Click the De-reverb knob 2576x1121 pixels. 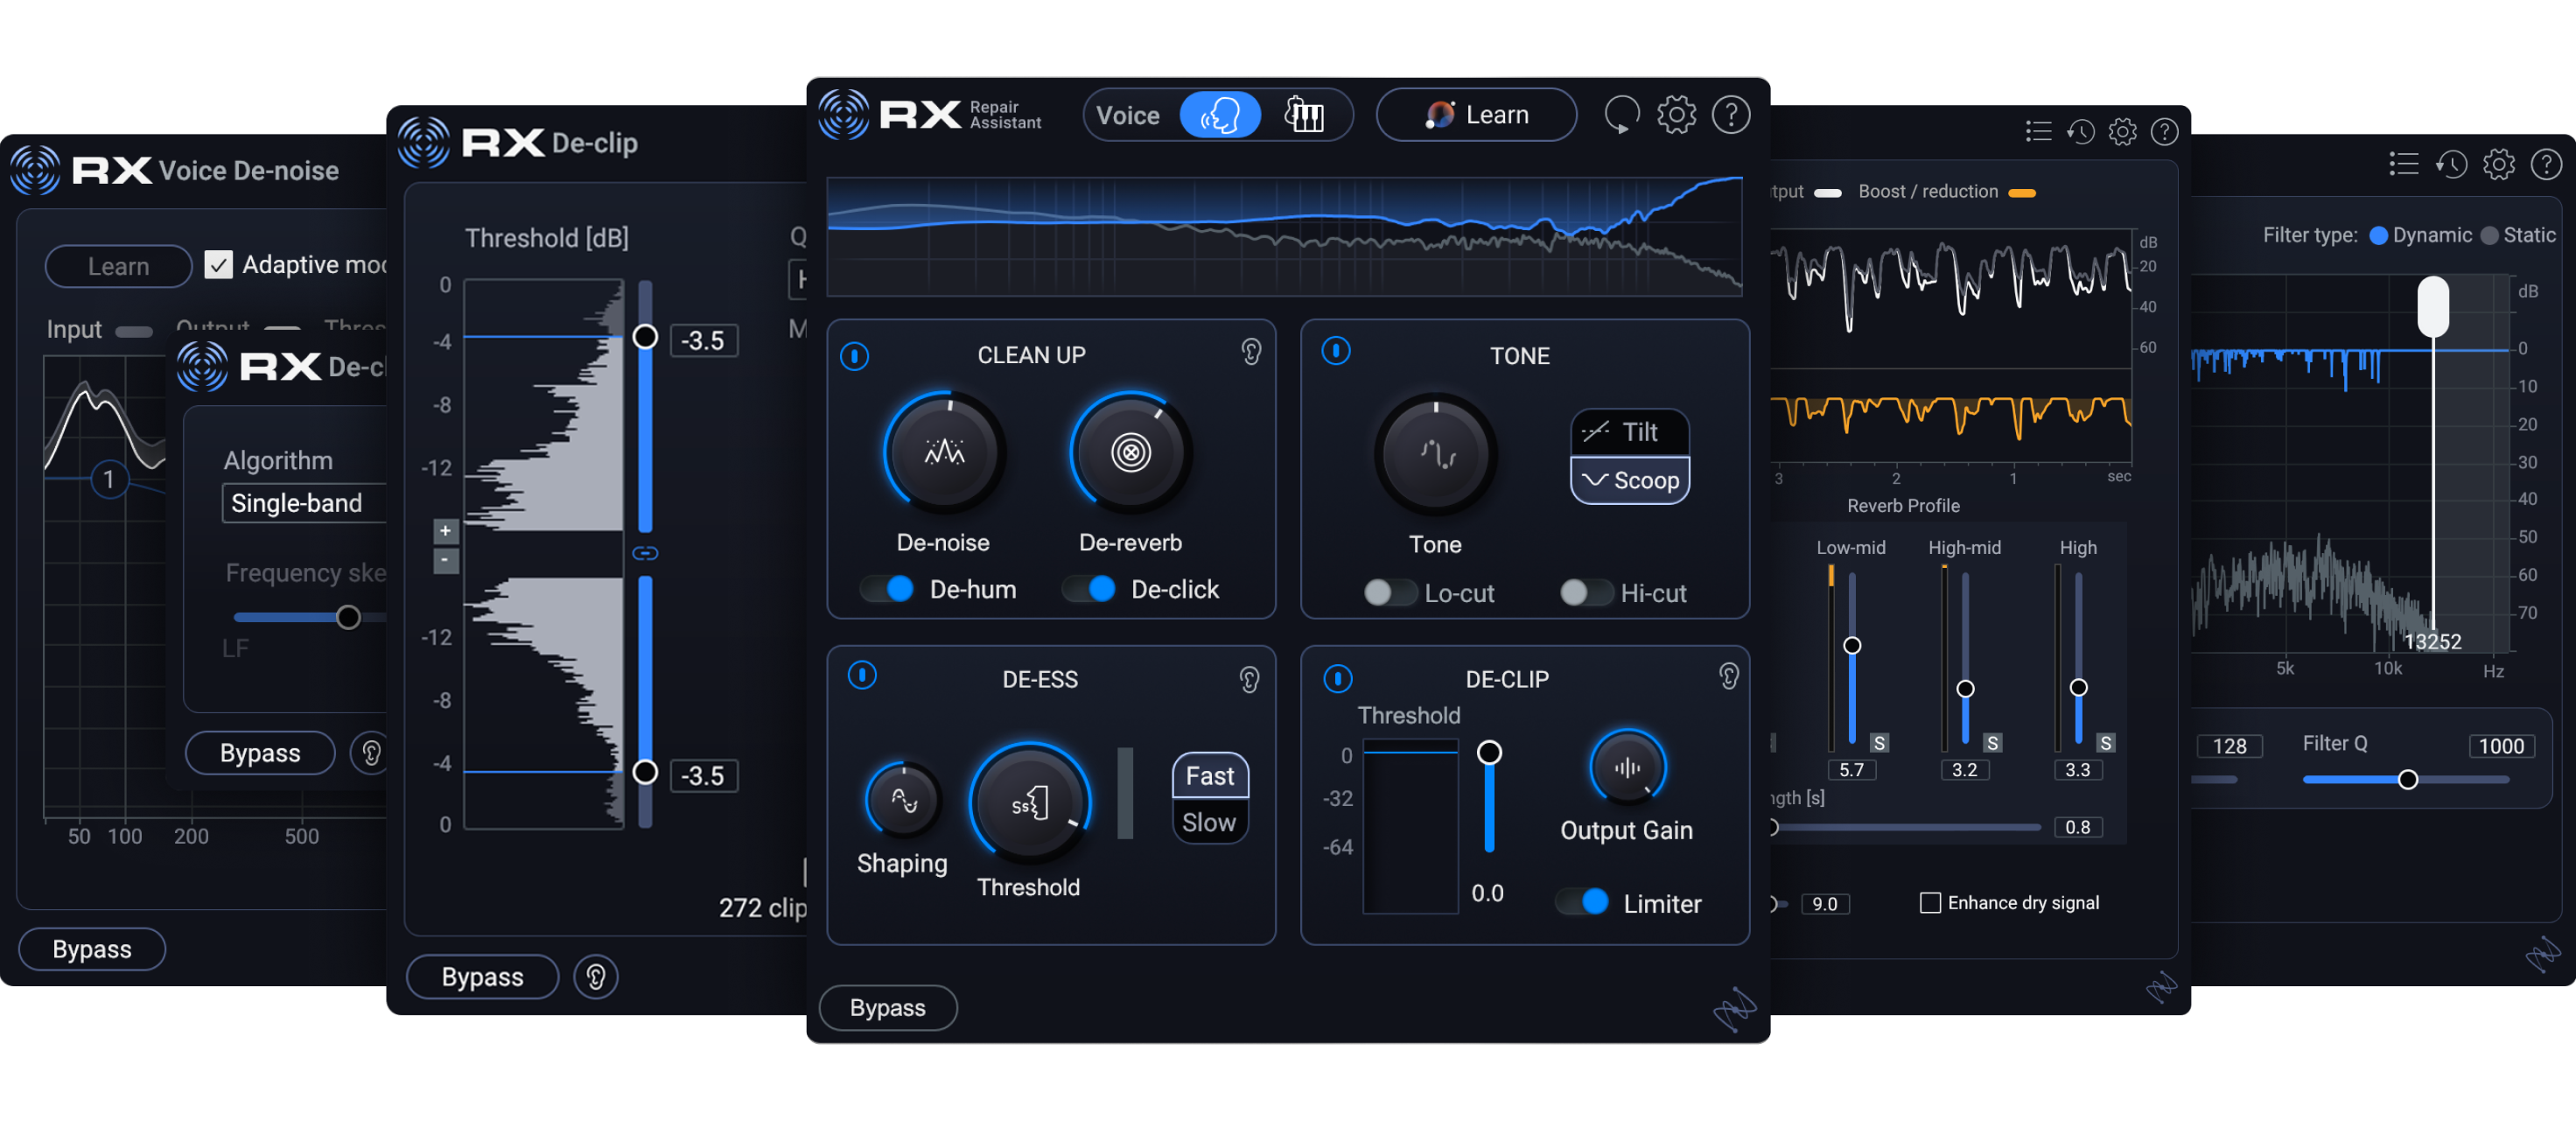coord(1131,453)
